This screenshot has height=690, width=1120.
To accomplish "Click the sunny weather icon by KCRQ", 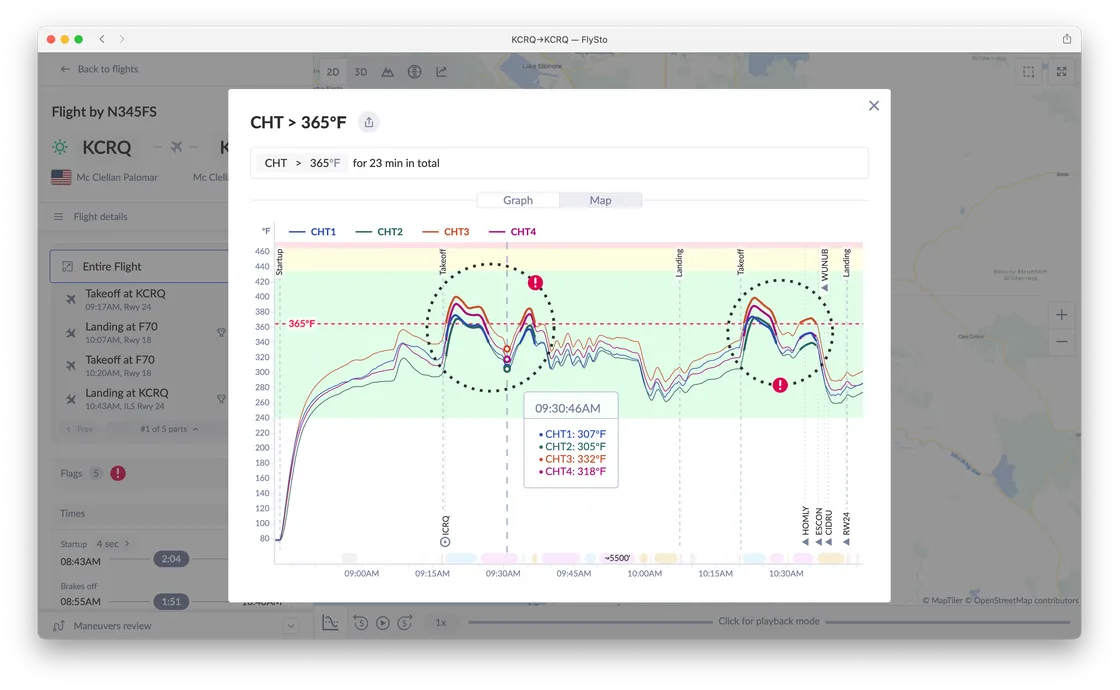I will (60, 147).
